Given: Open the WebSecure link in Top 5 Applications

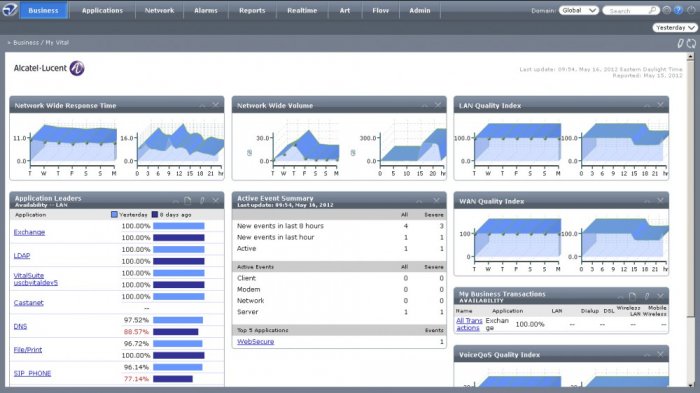Looking at the screenshot, I should point(255,342).
